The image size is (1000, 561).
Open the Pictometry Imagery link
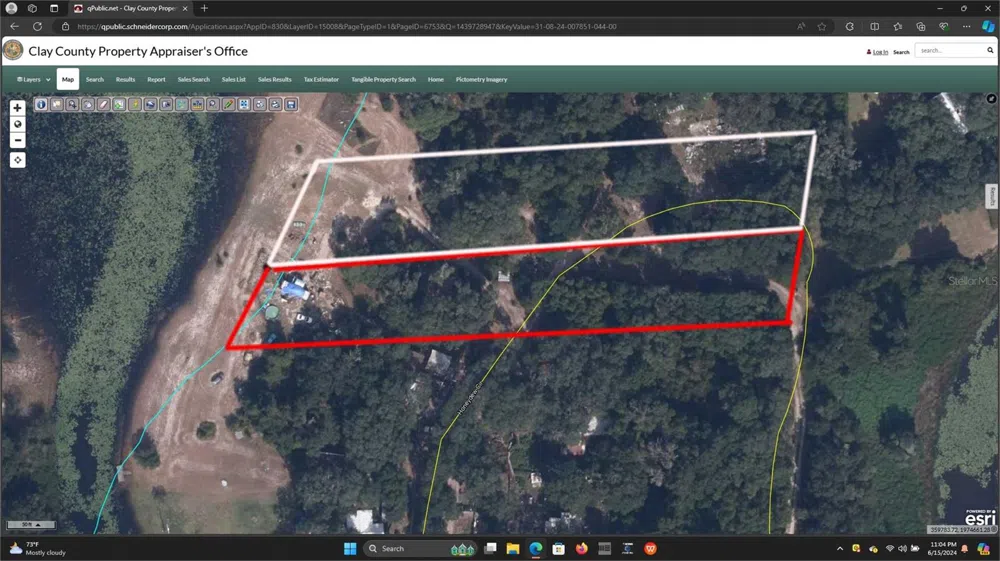point(481,79)
